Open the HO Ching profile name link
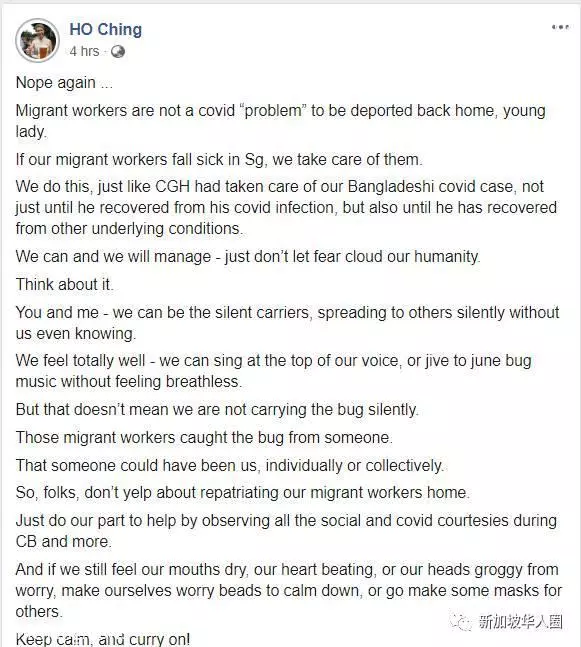581x647 pixels. pos(106,30)
